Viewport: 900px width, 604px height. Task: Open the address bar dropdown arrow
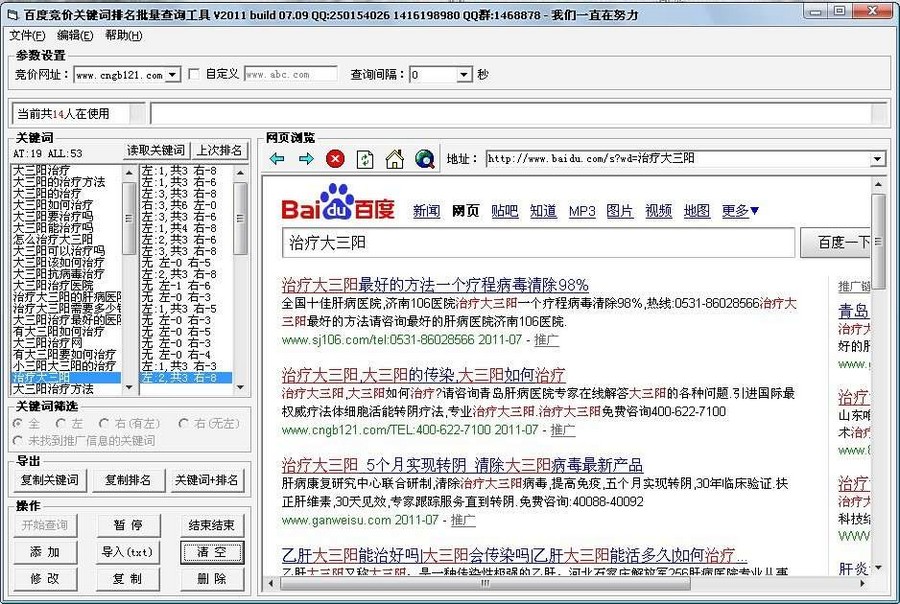point(877,158)
